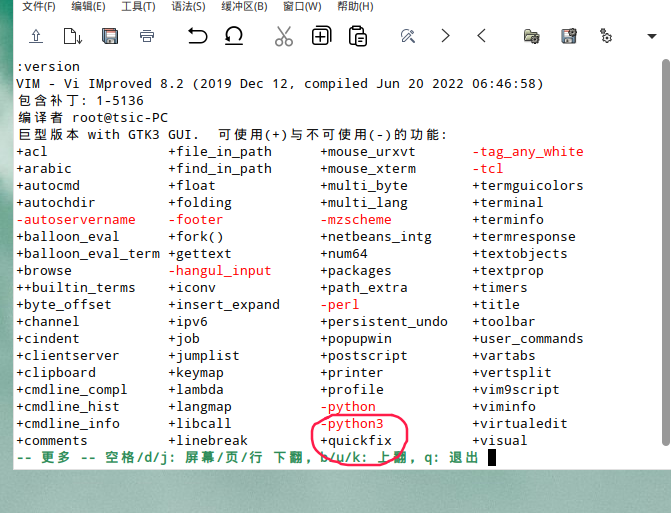Screen dimensions: 671x513
Task: Click the +balloon_eval_term entry
Action: (x=88, y=254)
